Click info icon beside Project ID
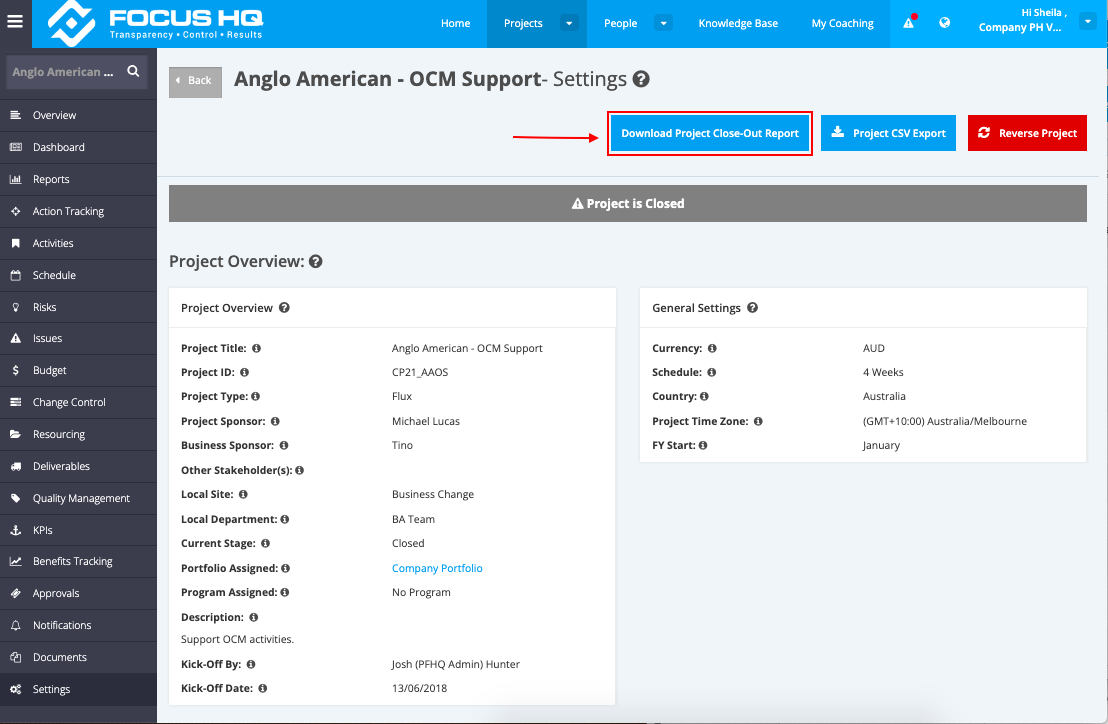This screenshot has width=1108, height=724. (244, 372)
